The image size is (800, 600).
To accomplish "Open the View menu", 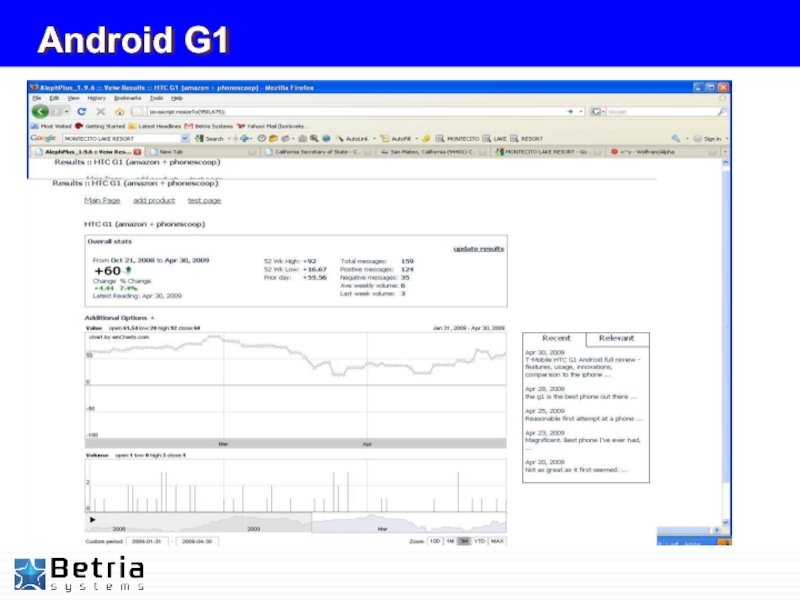I will click(x=73, y=98).
